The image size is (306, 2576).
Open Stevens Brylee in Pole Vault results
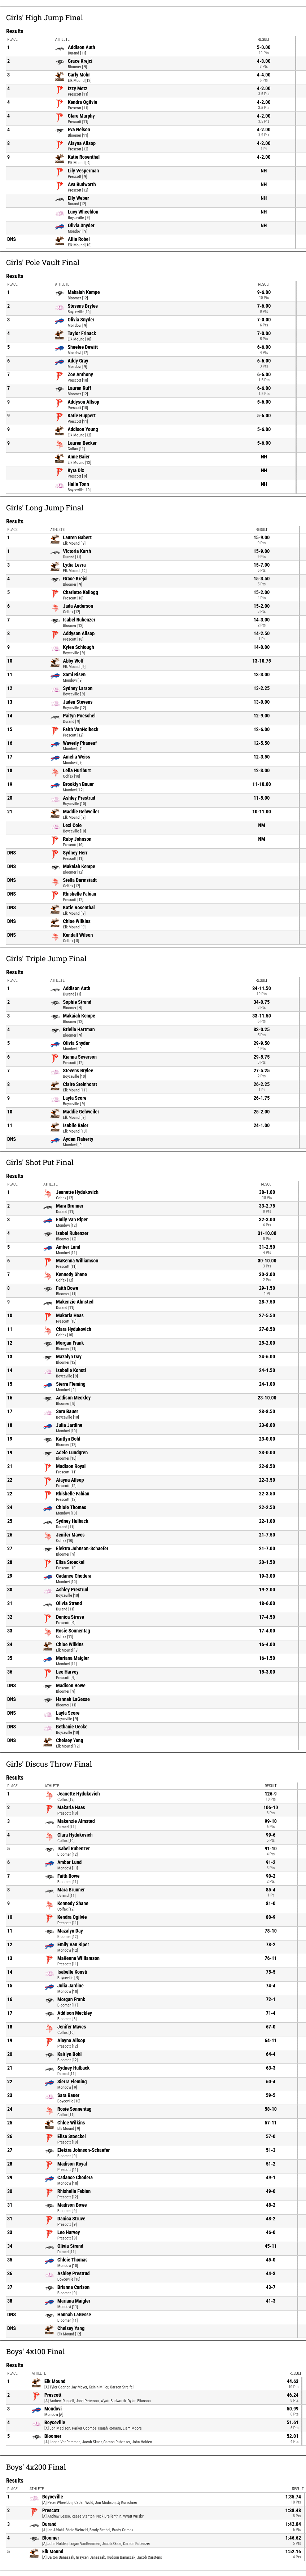[83, 306]
